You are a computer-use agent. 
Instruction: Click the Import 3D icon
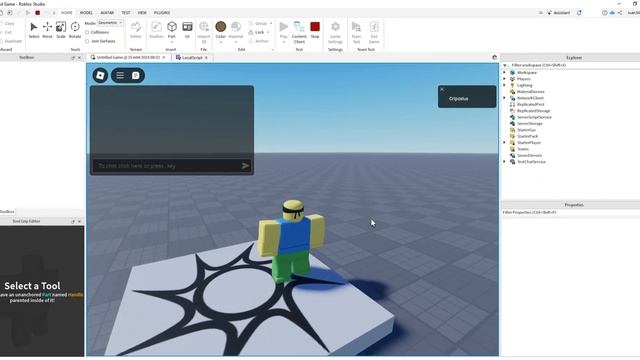[204, 27]
